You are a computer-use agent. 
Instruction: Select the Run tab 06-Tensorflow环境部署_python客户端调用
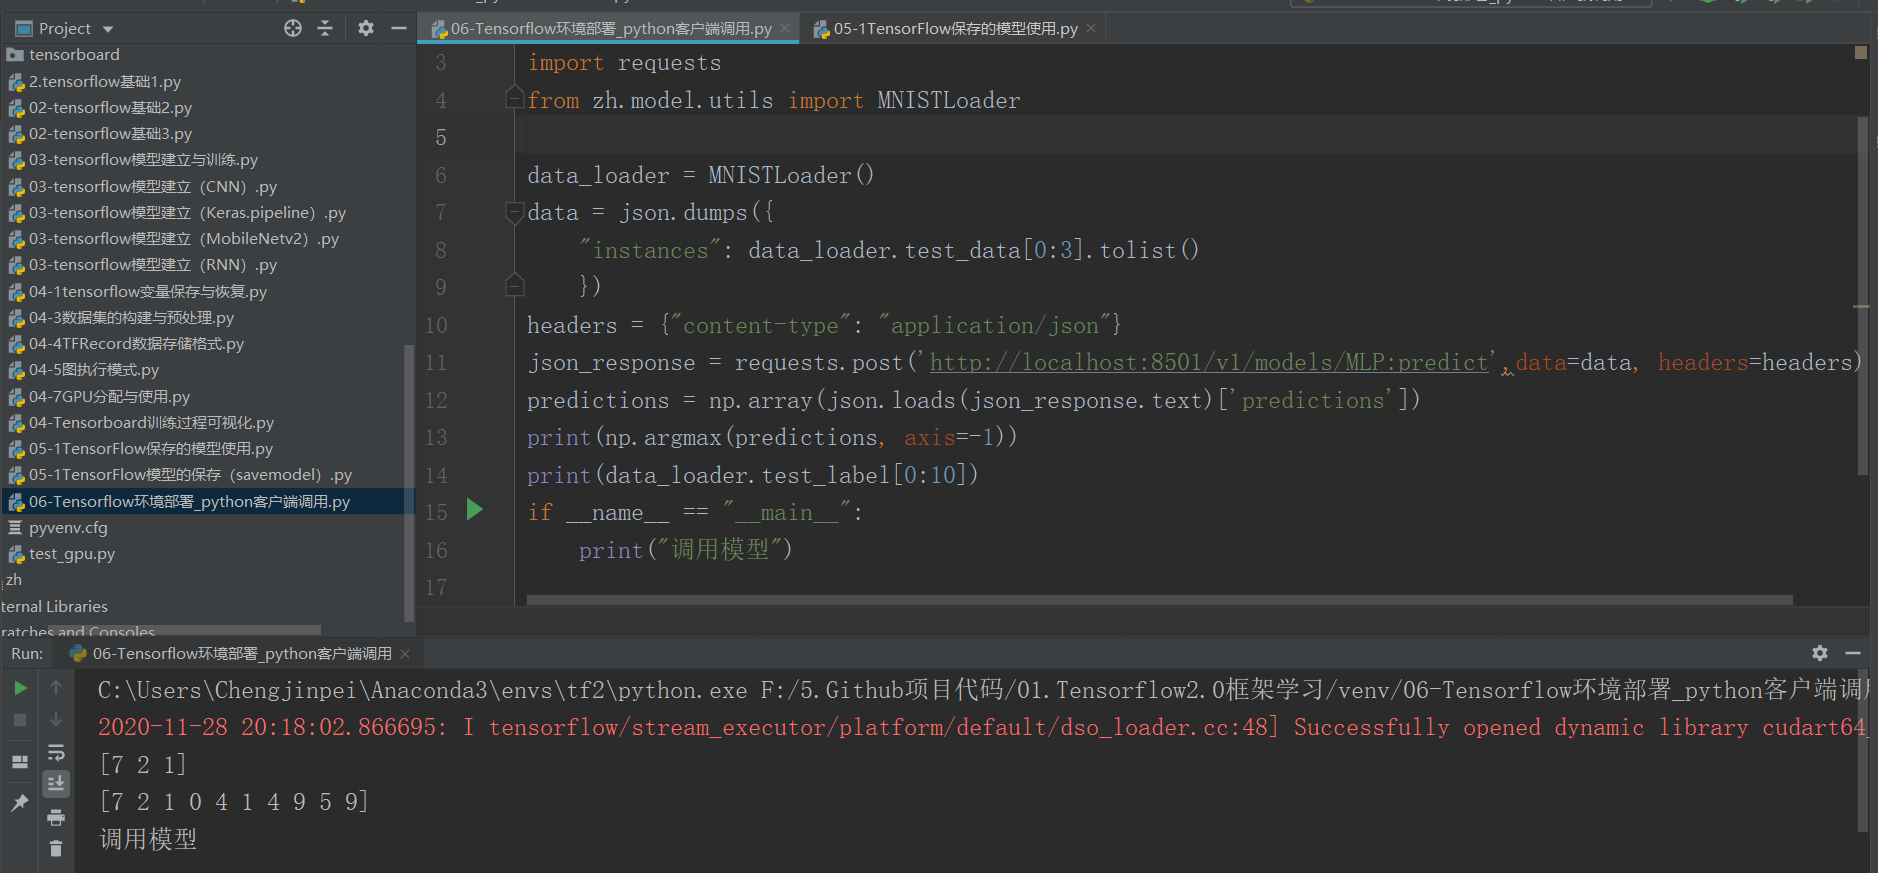point(240,654)
